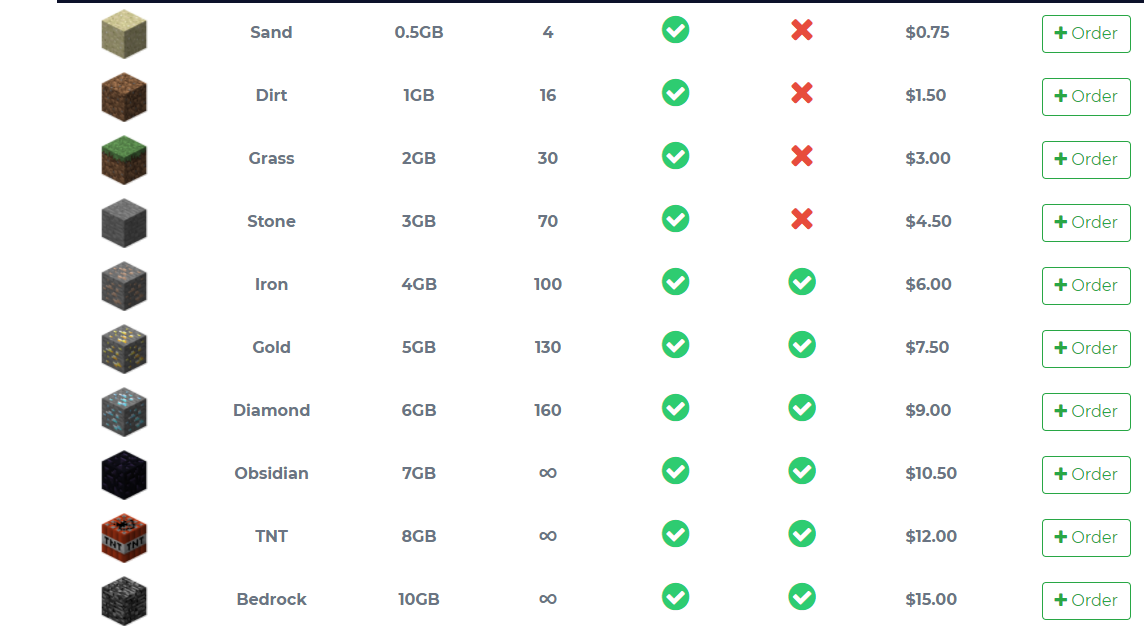
Task: Click the Dirt block icon
Action: click(x=124, y=97)
